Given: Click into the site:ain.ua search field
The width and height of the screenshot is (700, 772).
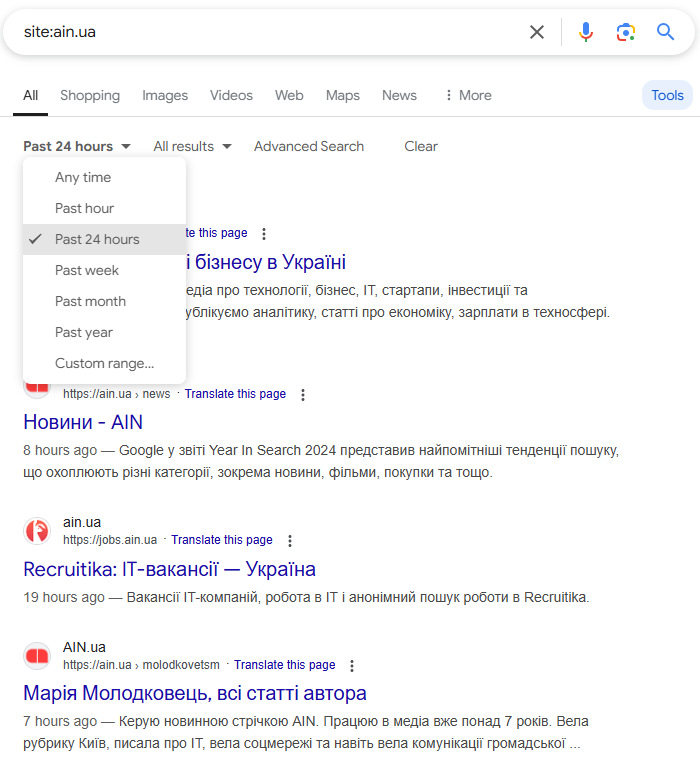Looking at the screenshot, I should coord(270,32).
